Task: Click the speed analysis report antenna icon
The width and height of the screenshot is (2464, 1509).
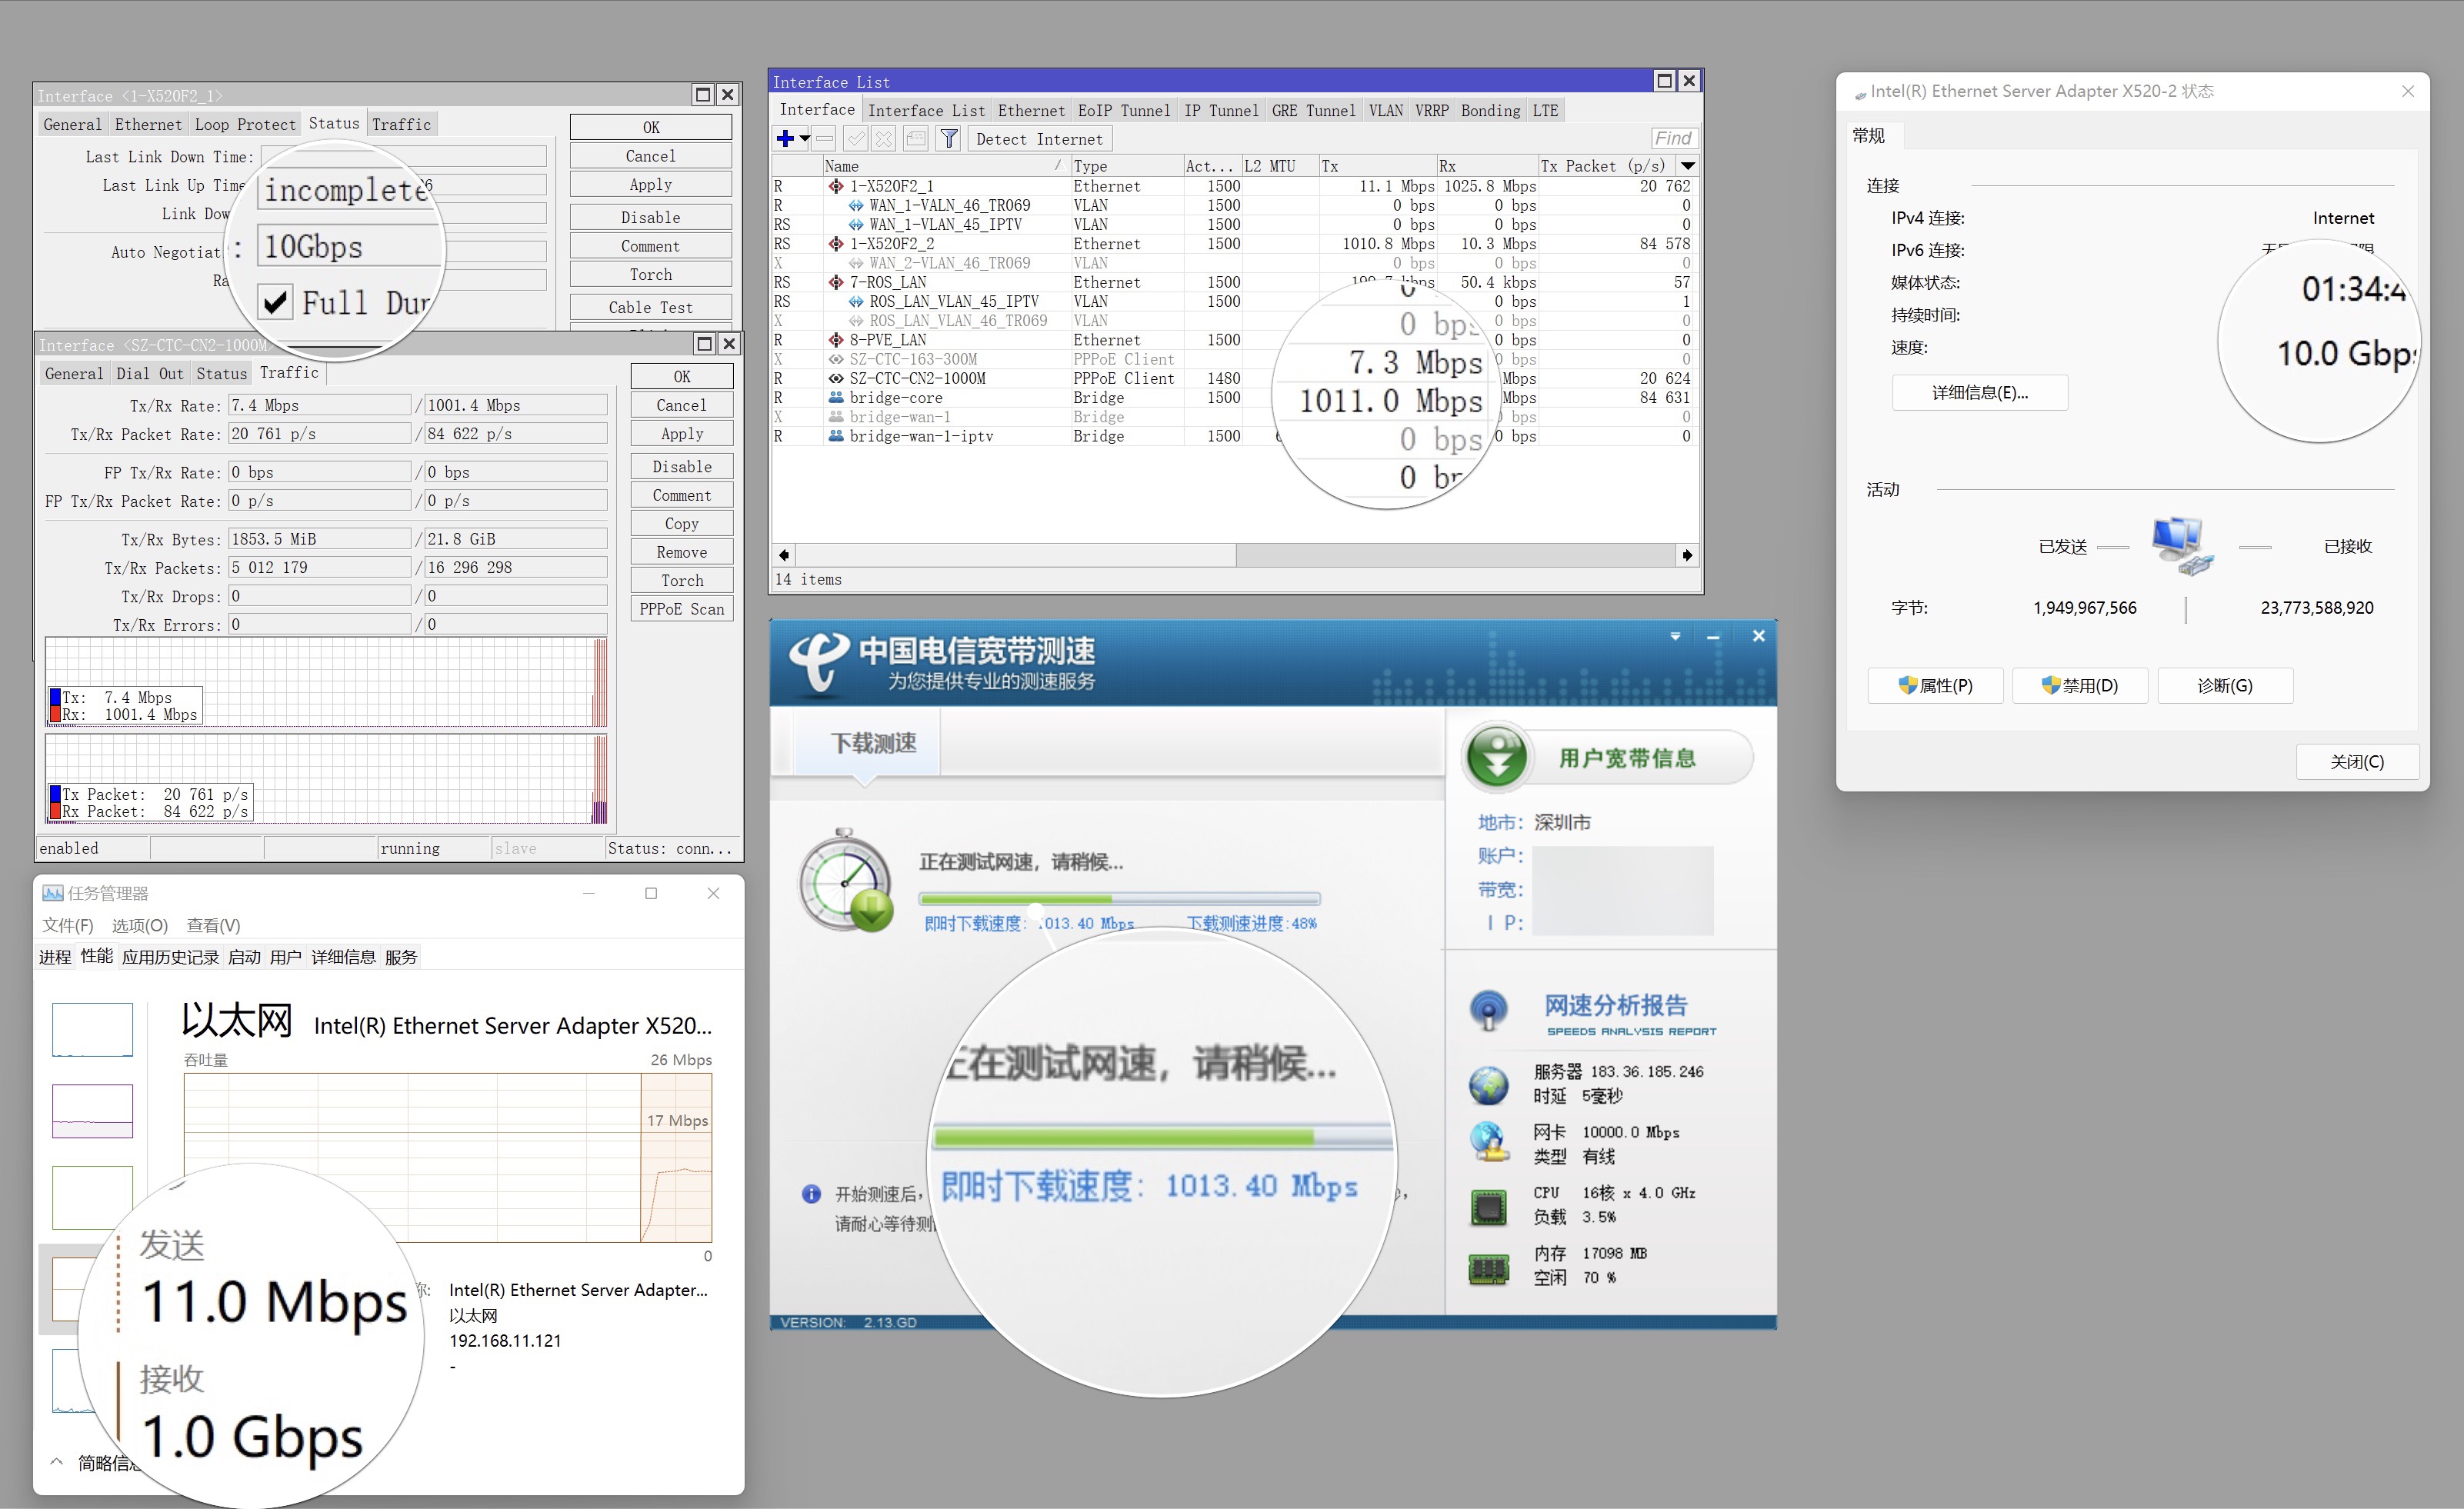Action: click(1488, 1010)
